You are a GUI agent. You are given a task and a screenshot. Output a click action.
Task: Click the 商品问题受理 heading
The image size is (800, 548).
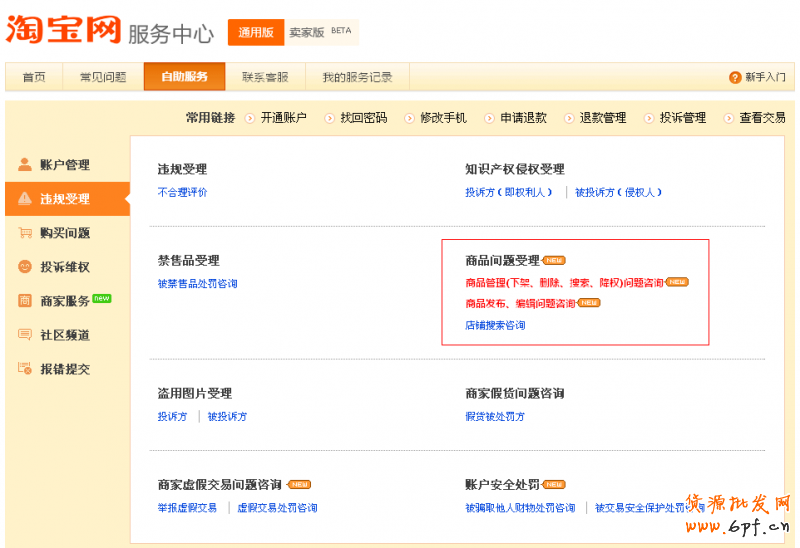pos(503,260)
